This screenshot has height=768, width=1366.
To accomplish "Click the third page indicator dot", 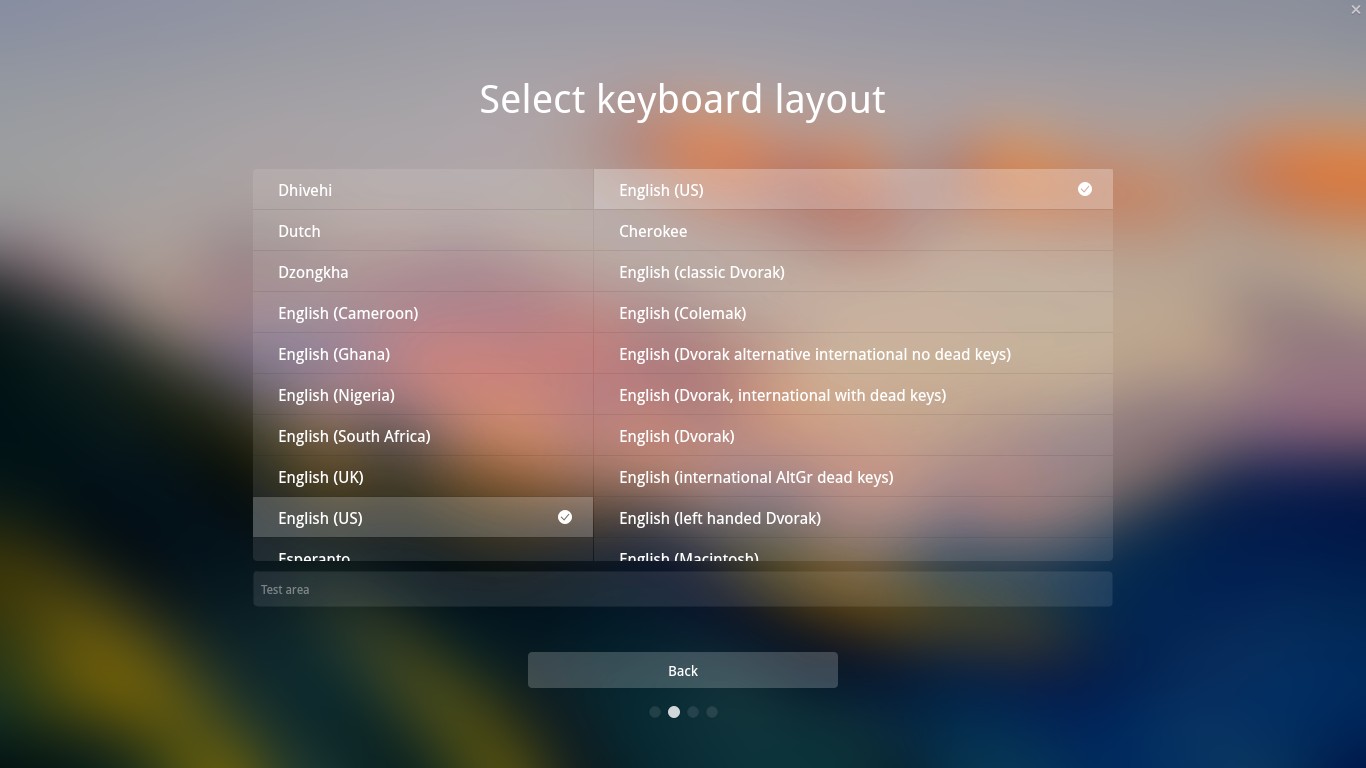I will [693, 712].
